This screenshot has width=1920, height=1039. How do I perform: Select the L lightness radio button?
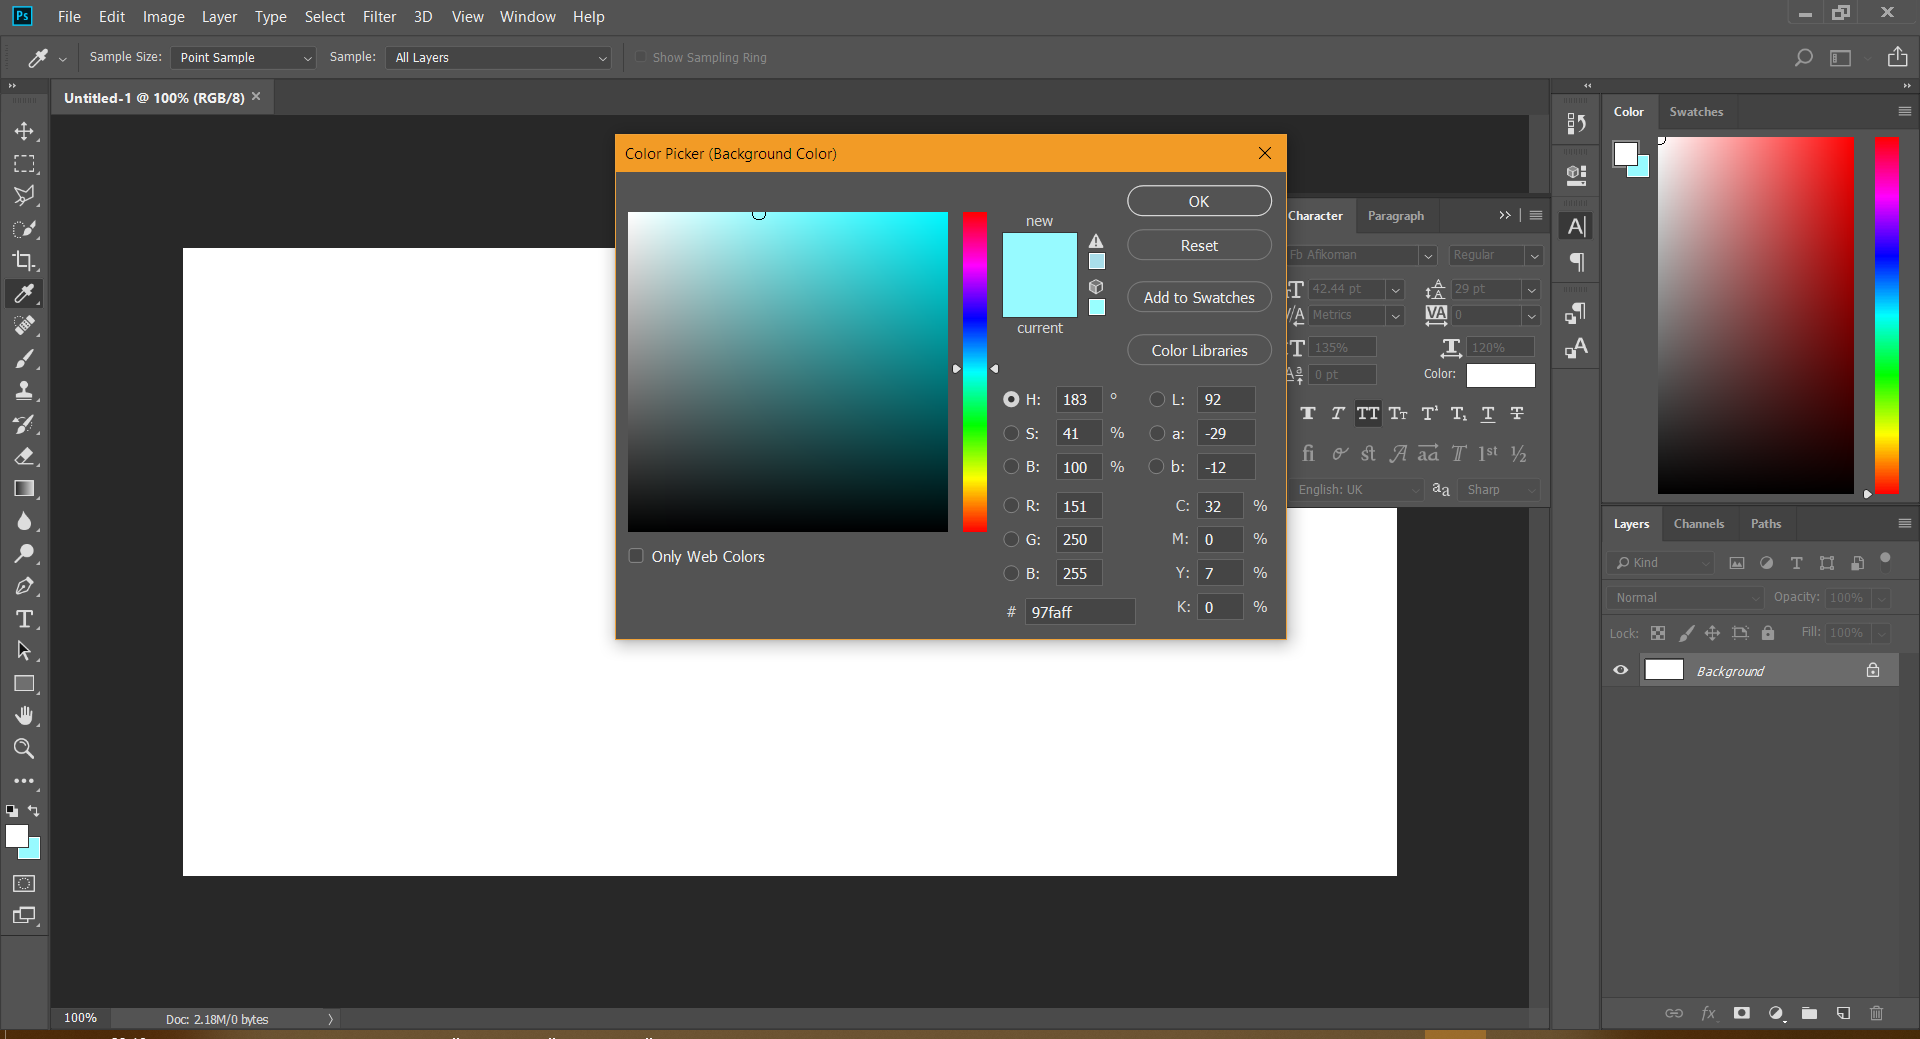pos(1157,400)
